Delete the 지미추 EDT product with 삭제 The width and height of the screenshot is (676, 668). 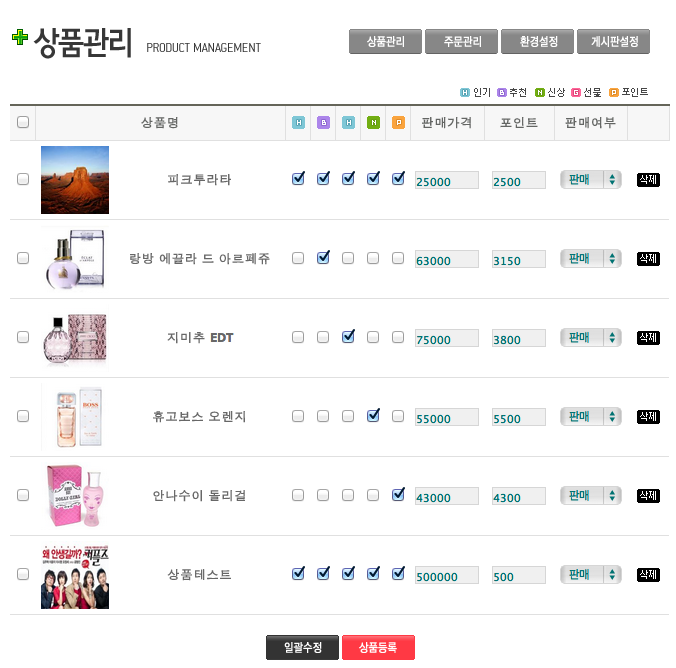648,338
